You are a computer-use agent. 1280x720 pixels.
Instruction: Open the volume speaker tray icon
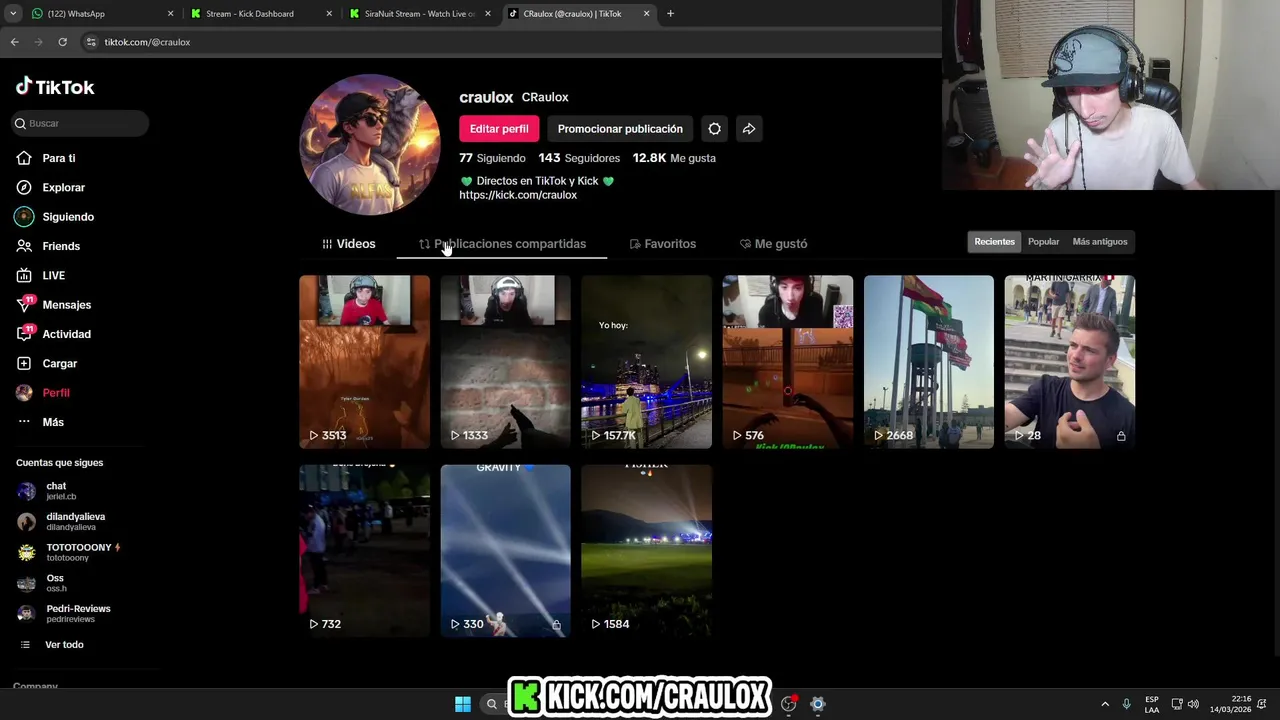(1193, 704)
